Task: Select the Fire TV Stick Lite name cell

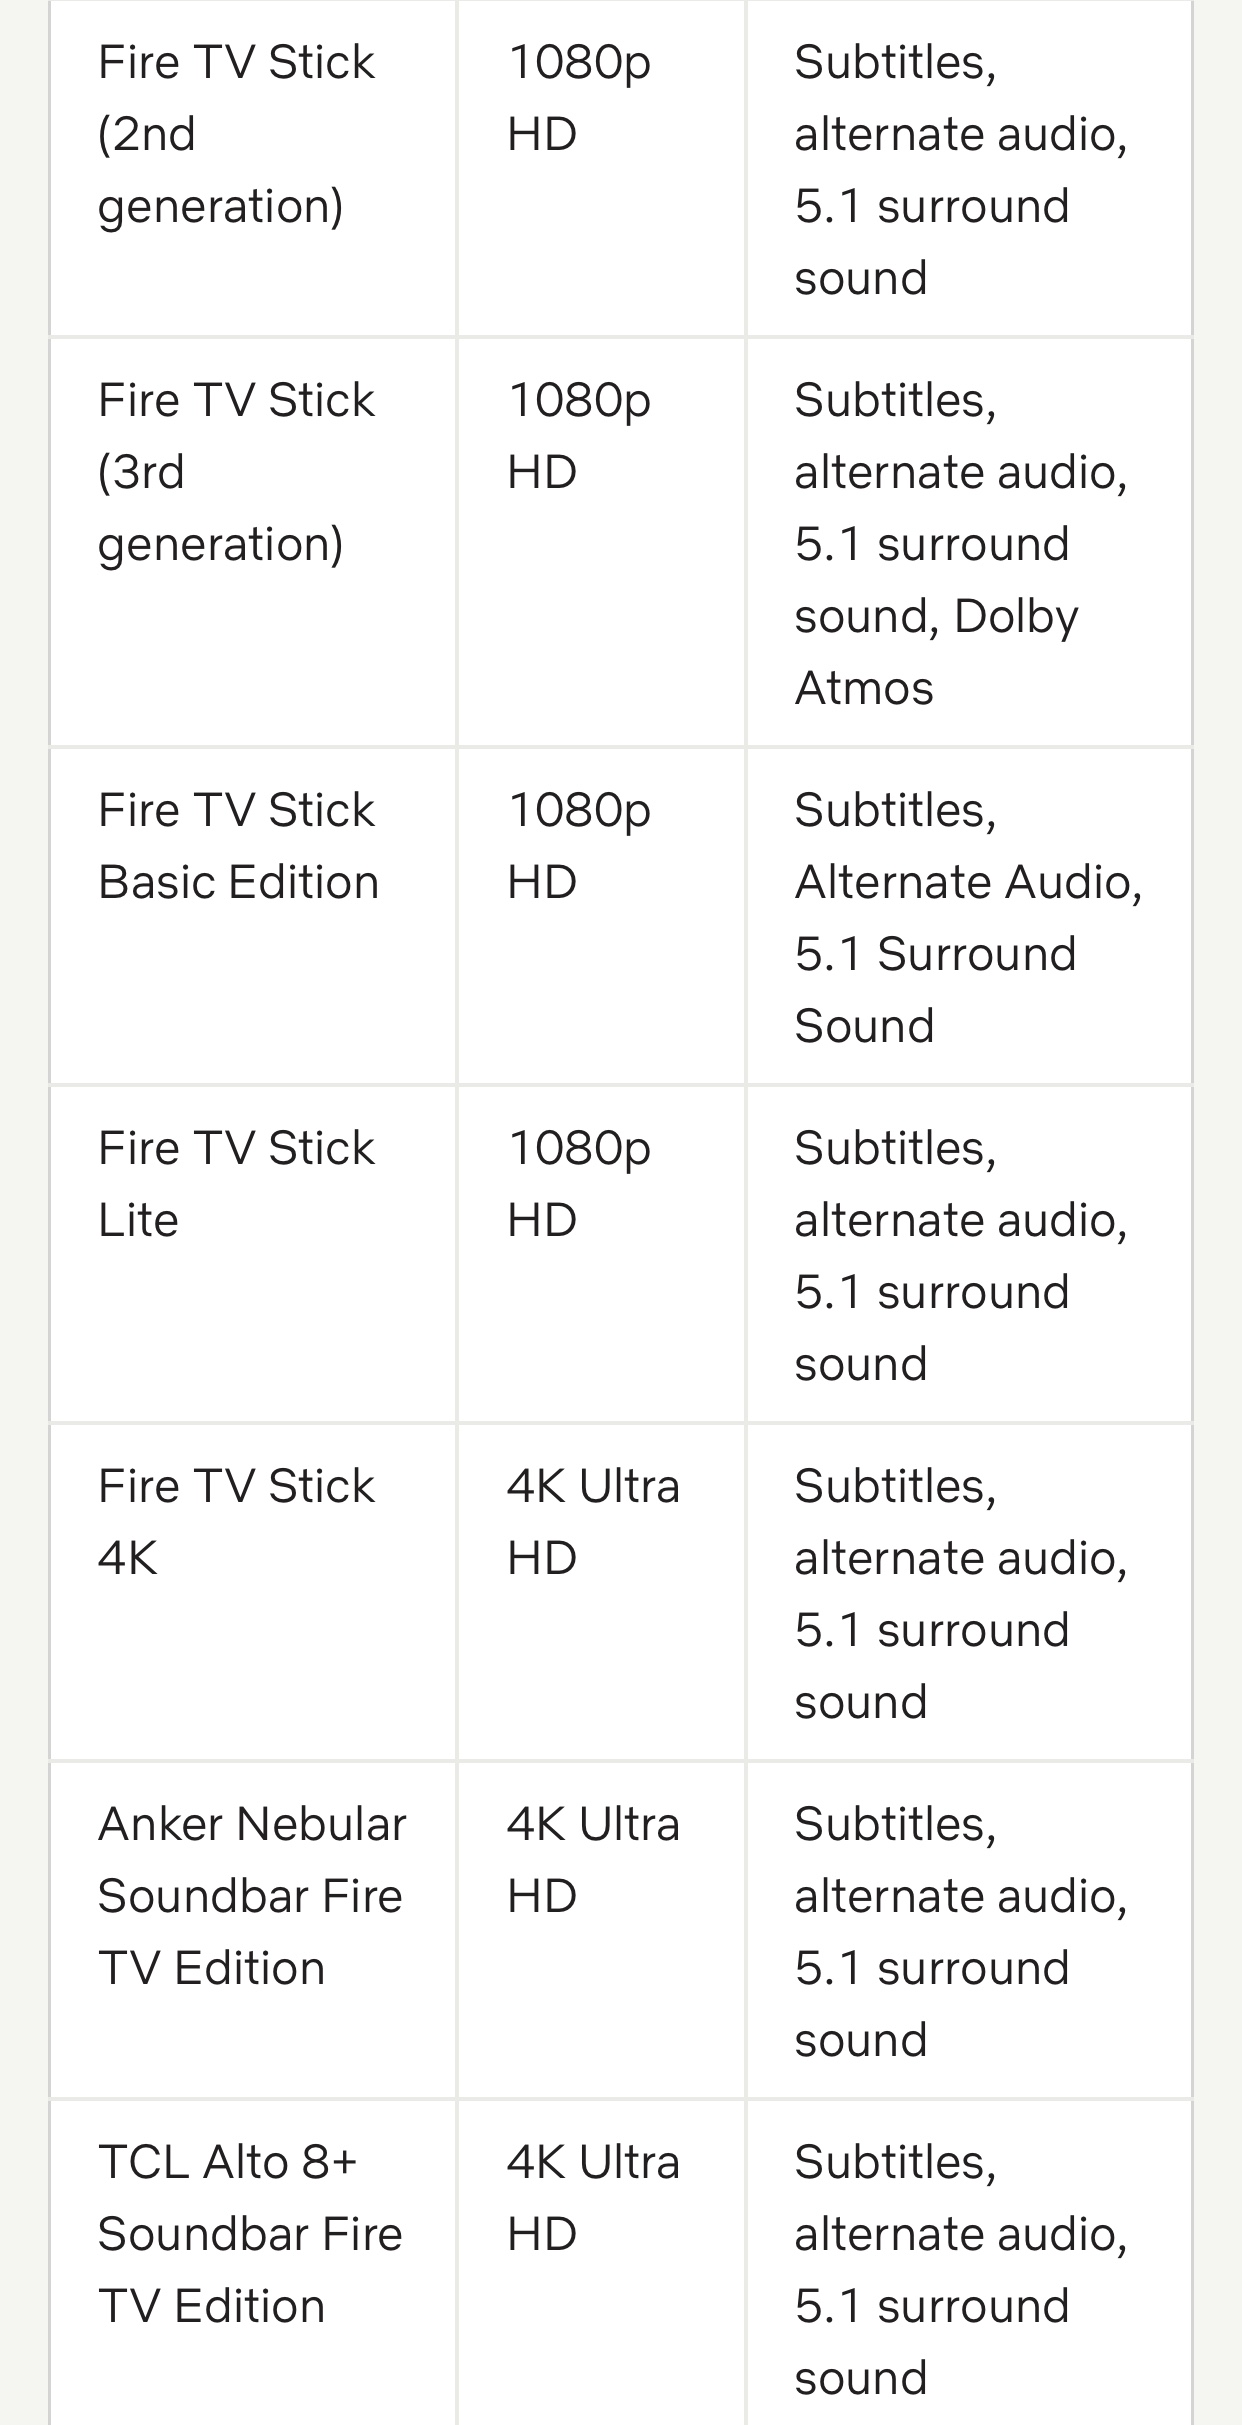Action: tap(236, 1184)
